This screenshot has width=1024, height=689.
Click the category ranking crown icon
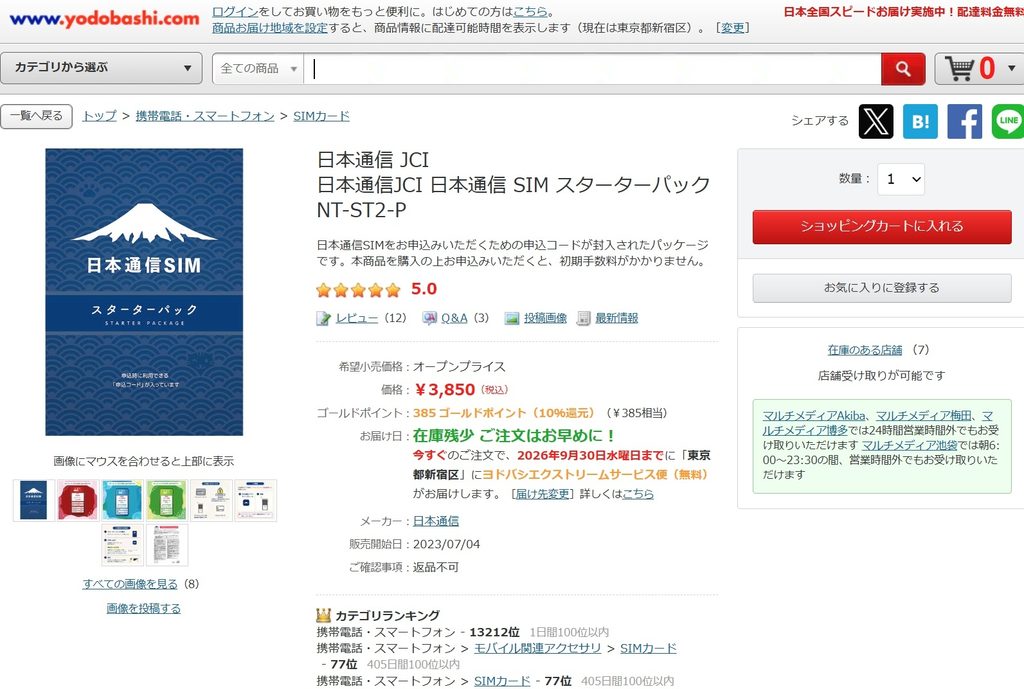(x=323, y=615)
